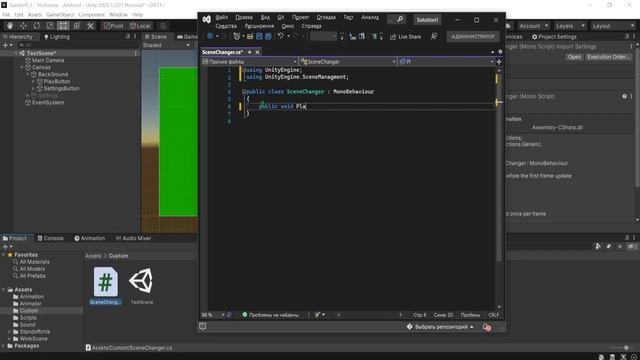Click the Undo arrow in Visual Studio
This screenshot has width=640, height=360.
(x=280, y=36)
